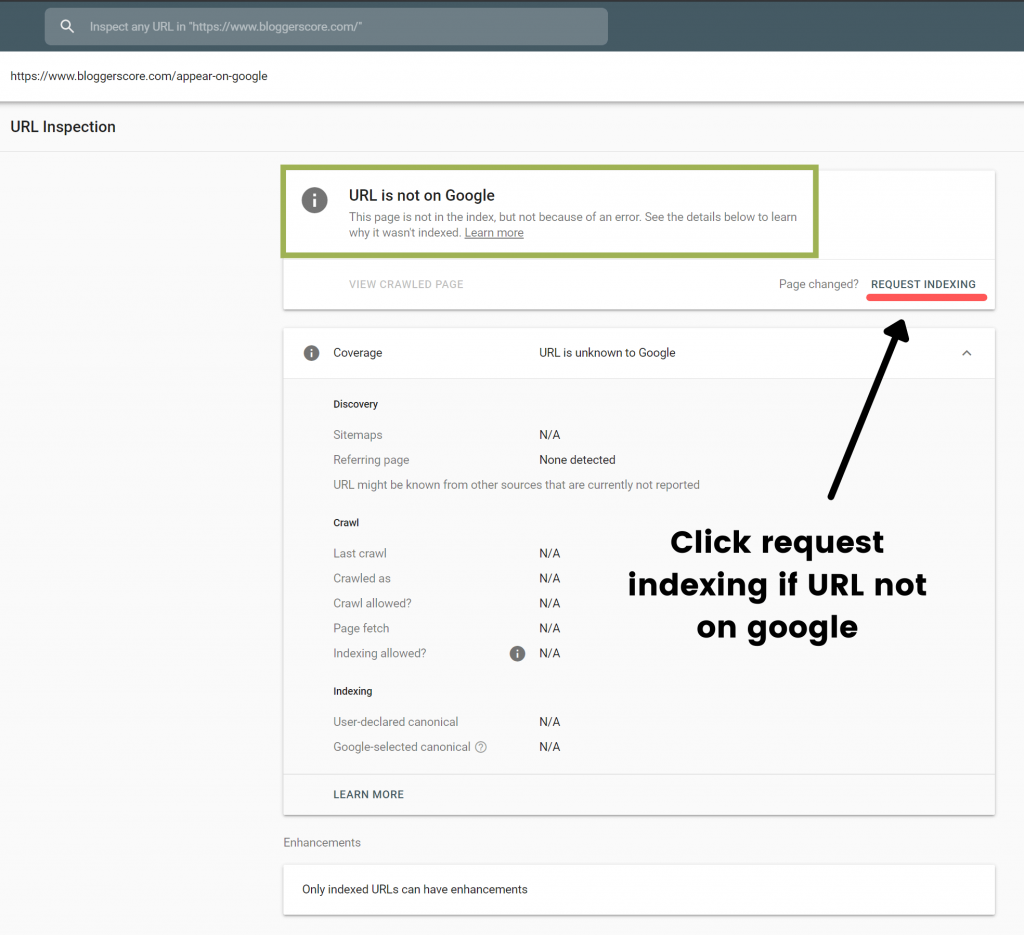The height and width of the screenshot is (935, 1024).
Task: Click 'Only indexed URLs can have enhancements' card
Action: [x=639, y=890]
